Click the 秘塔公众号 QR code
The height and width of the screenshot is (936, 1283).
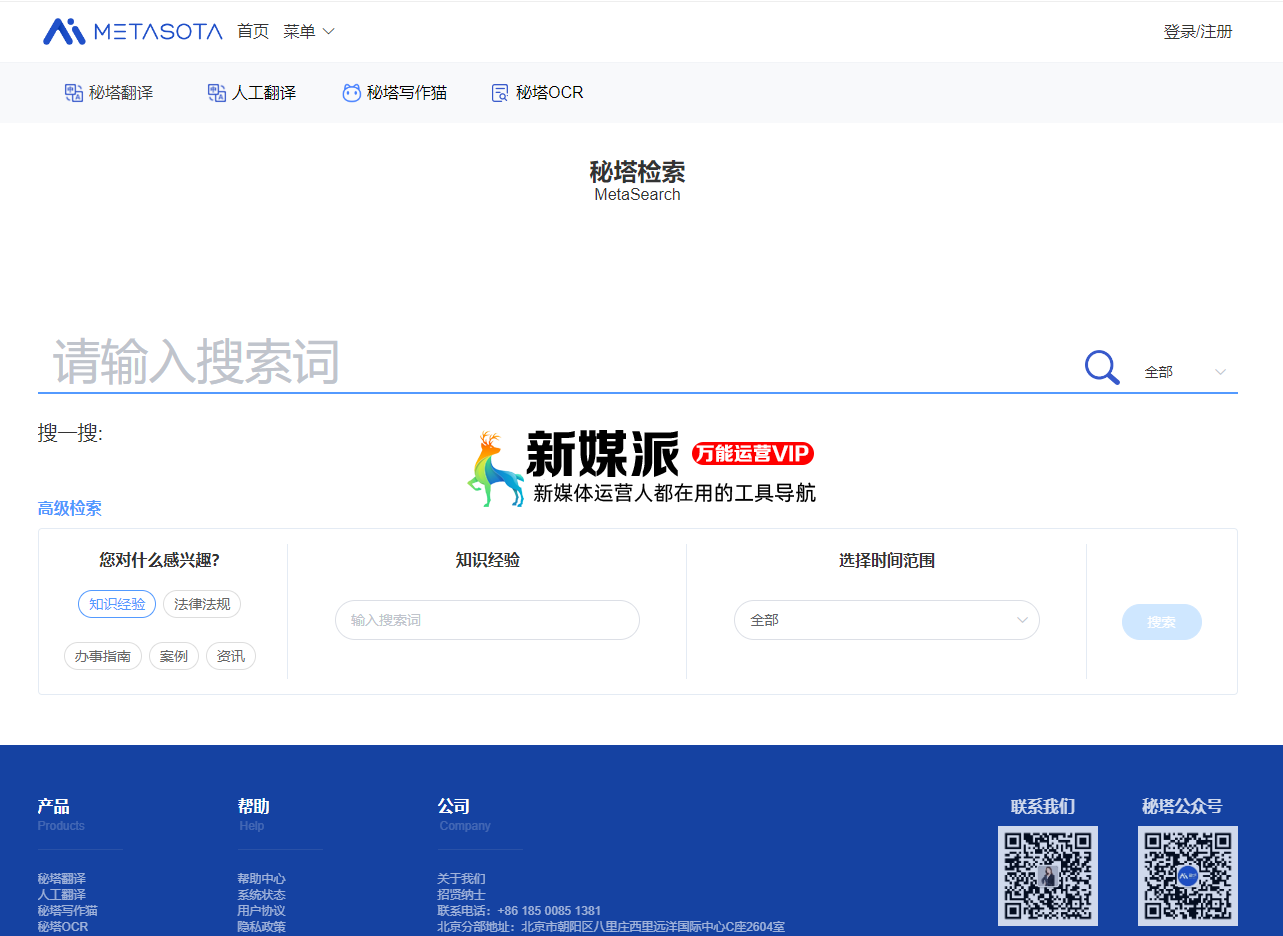point(1188,876)
